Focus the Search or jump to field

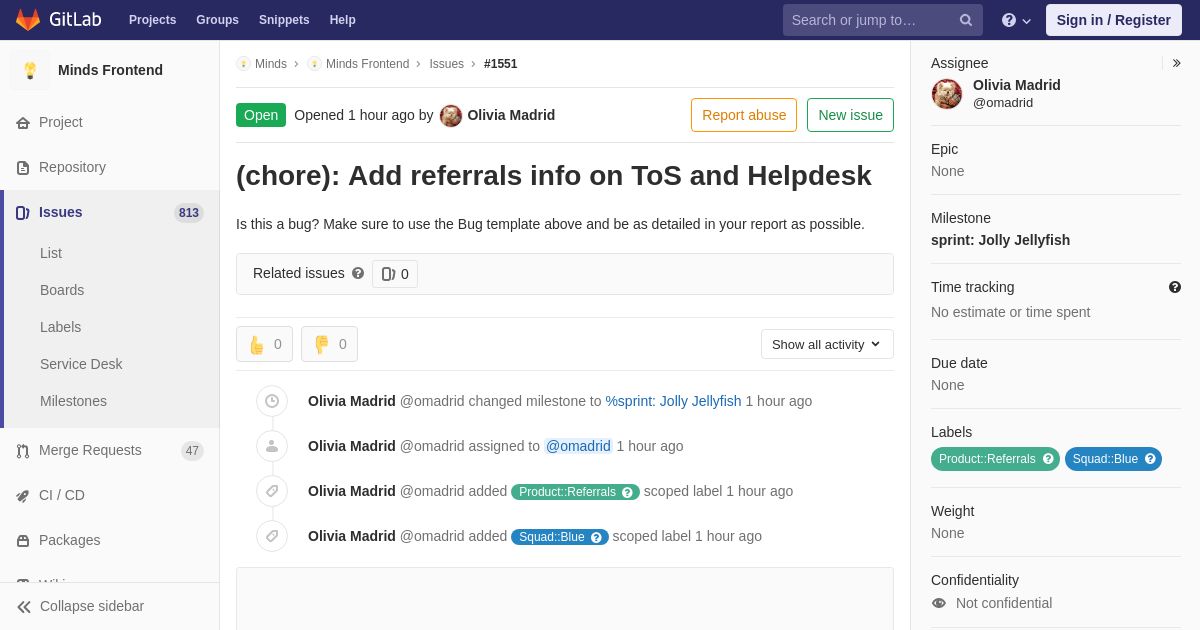(883, 20)
